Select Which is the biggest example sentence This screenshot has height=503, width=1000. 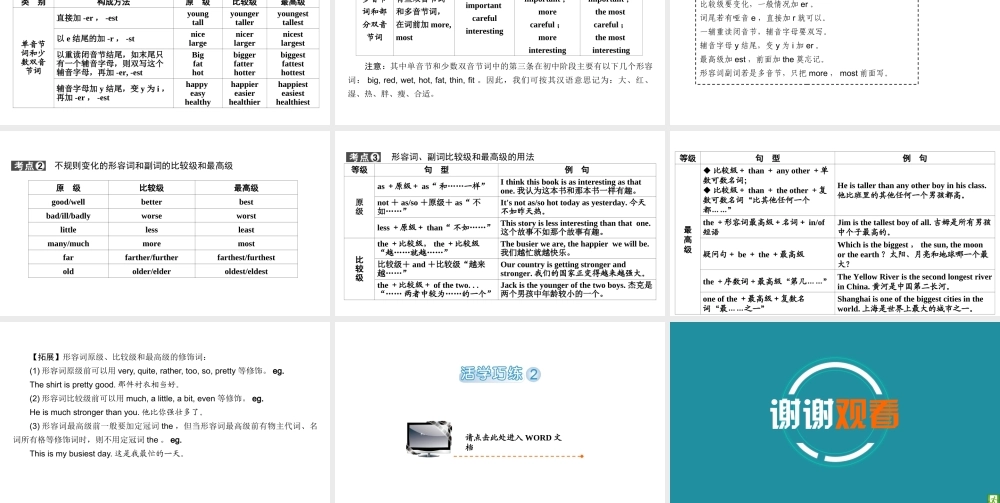(x=915, y=254)
